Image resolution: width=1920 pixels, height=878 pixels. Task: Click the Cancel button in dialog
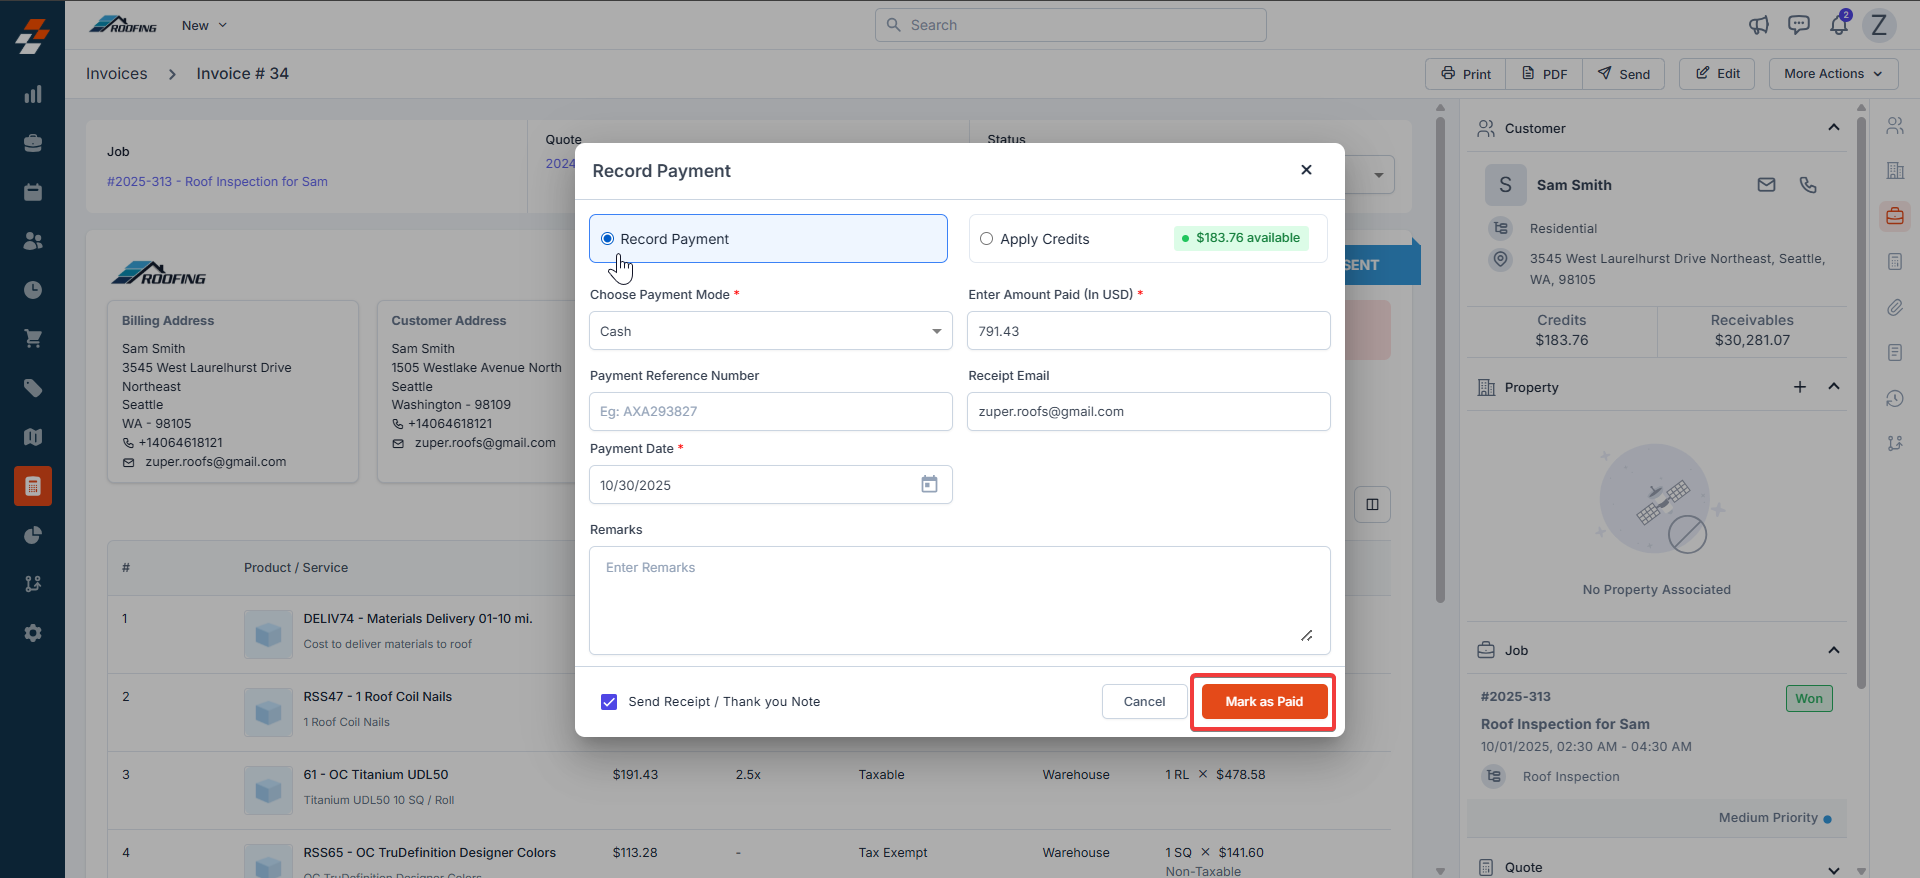coord(1144,702)
